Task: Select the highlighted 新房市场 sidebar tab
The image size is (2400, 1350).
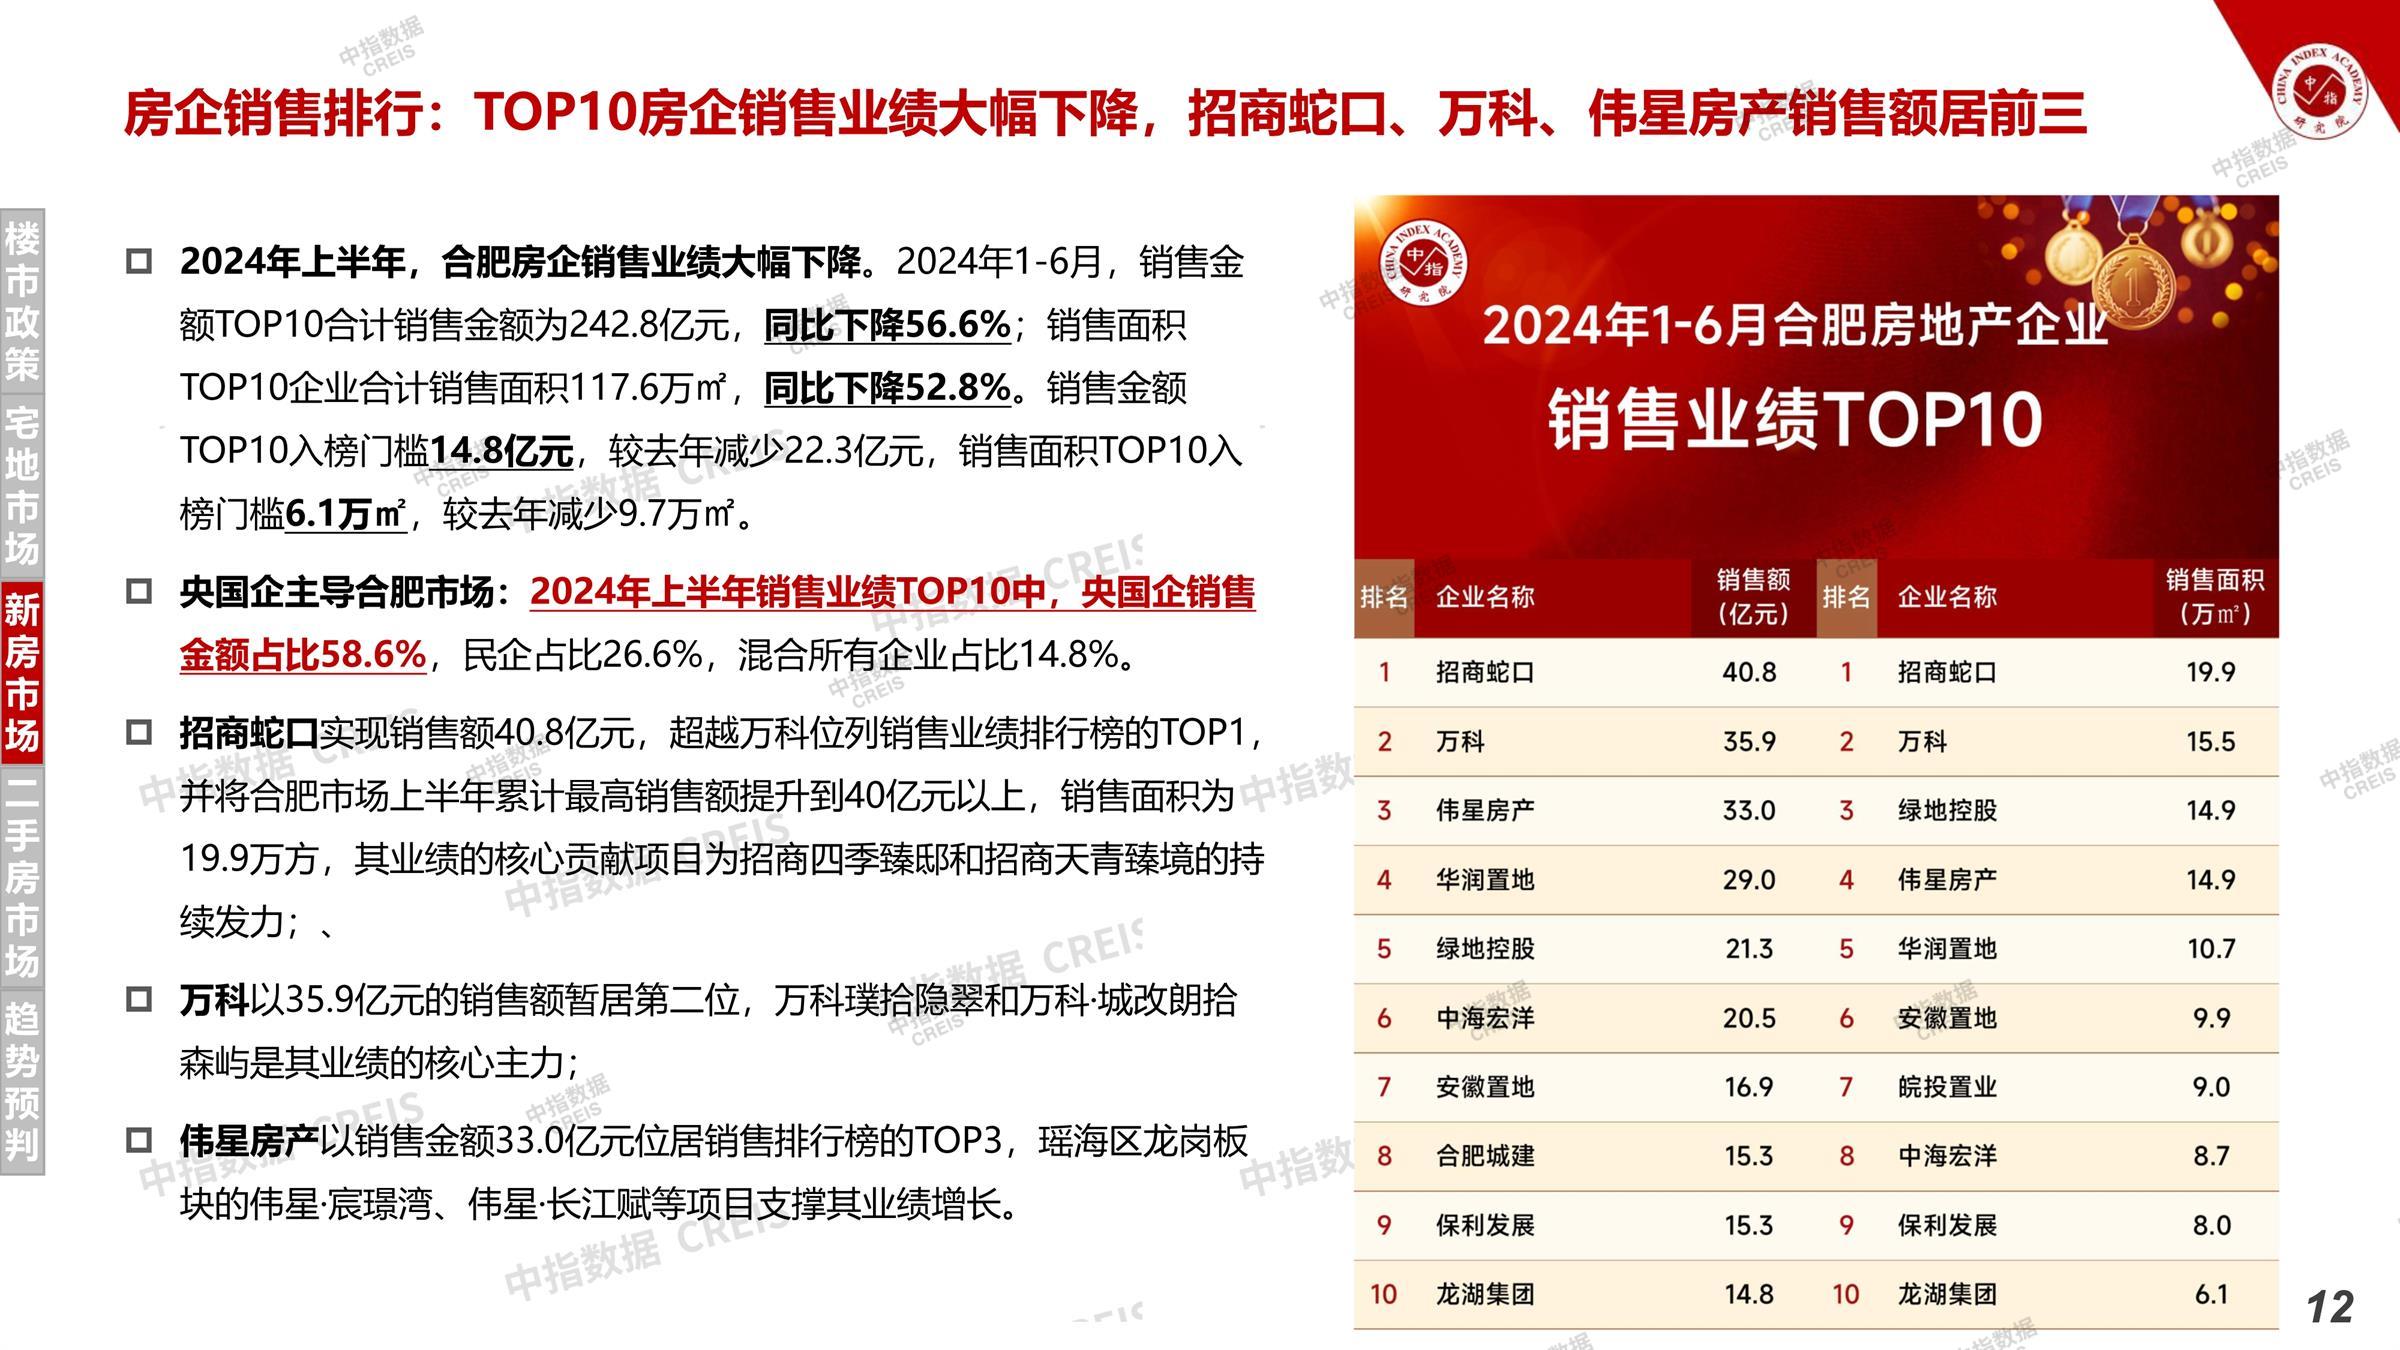Action: (22, 672)
